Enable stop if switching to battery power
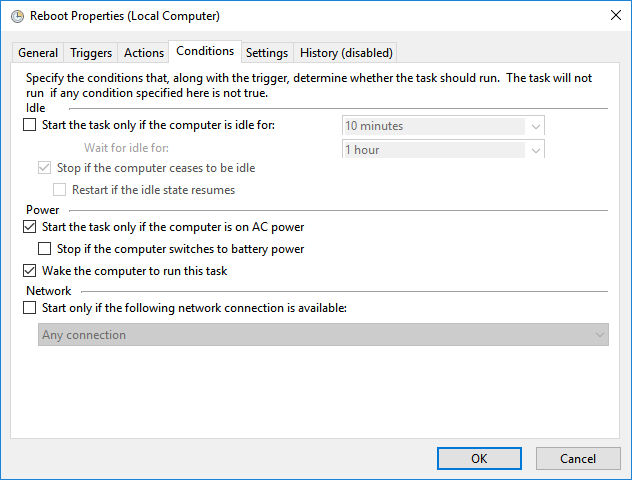 44,249
